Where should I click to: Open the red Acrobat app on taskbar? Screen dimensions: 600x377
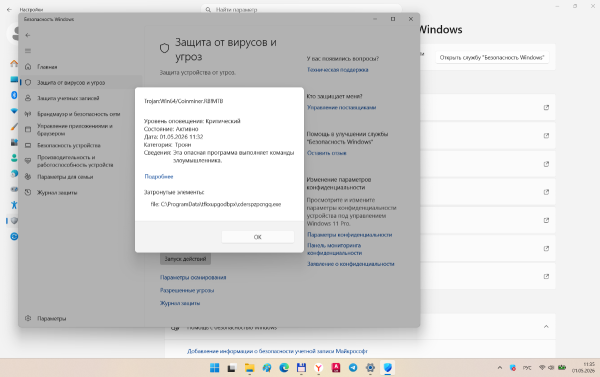(x=336, y=368)
